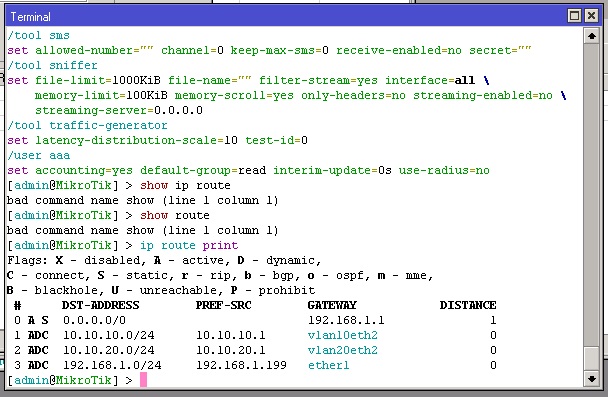
Task: Click the command prompt cursor
Action: pyautogui.click(x=143, y=380)
